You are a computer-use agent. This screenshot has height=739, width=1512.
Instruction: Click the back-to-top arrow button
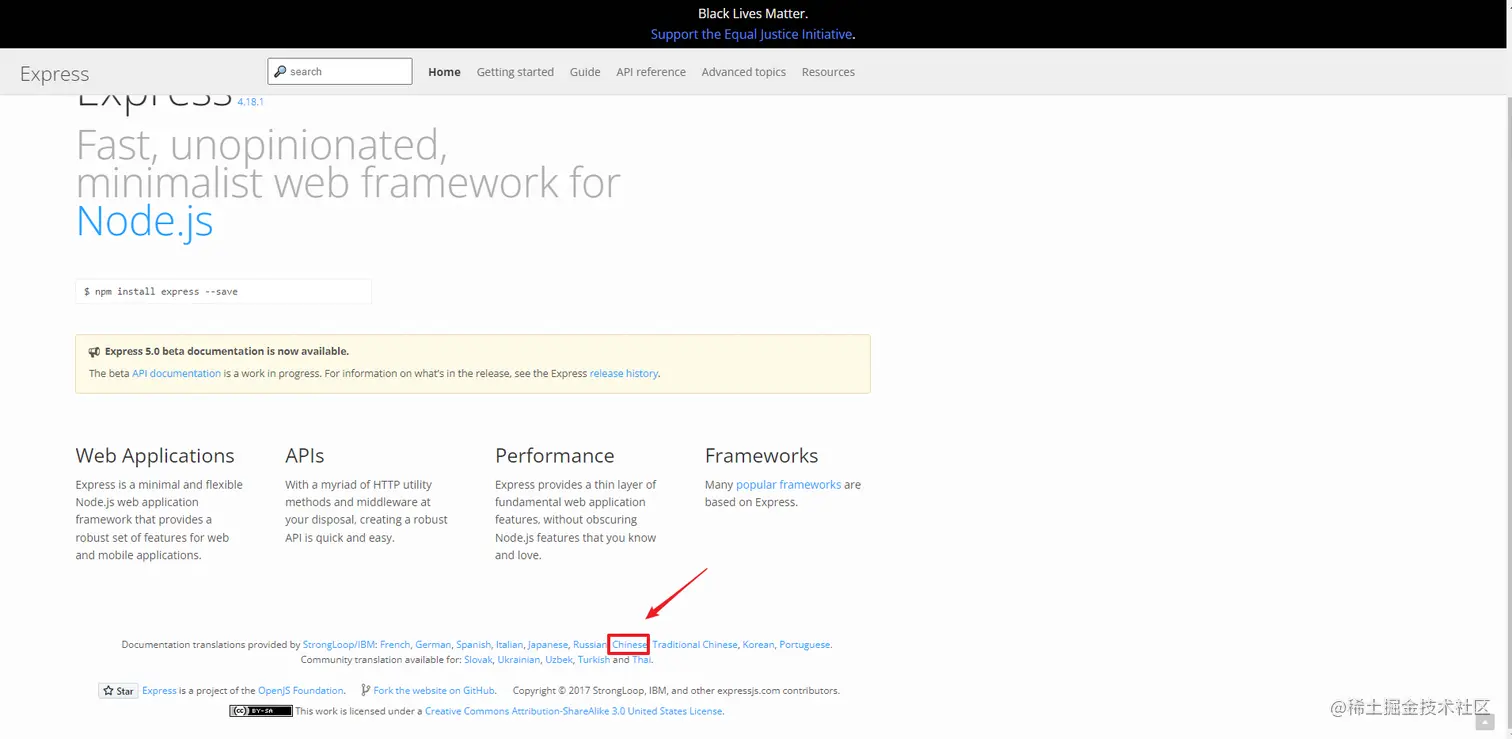coord(1485,722)
